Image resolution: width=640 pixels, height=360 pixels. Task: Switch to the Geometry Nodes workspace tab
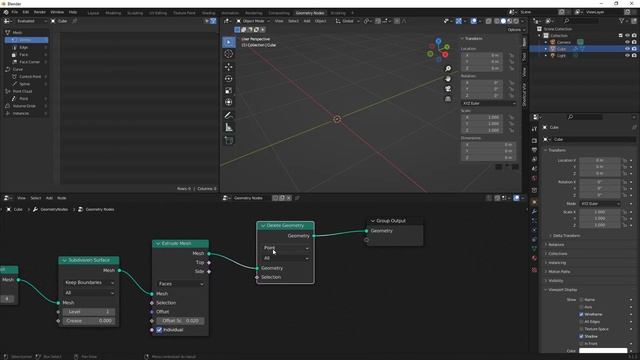point(310,13)
